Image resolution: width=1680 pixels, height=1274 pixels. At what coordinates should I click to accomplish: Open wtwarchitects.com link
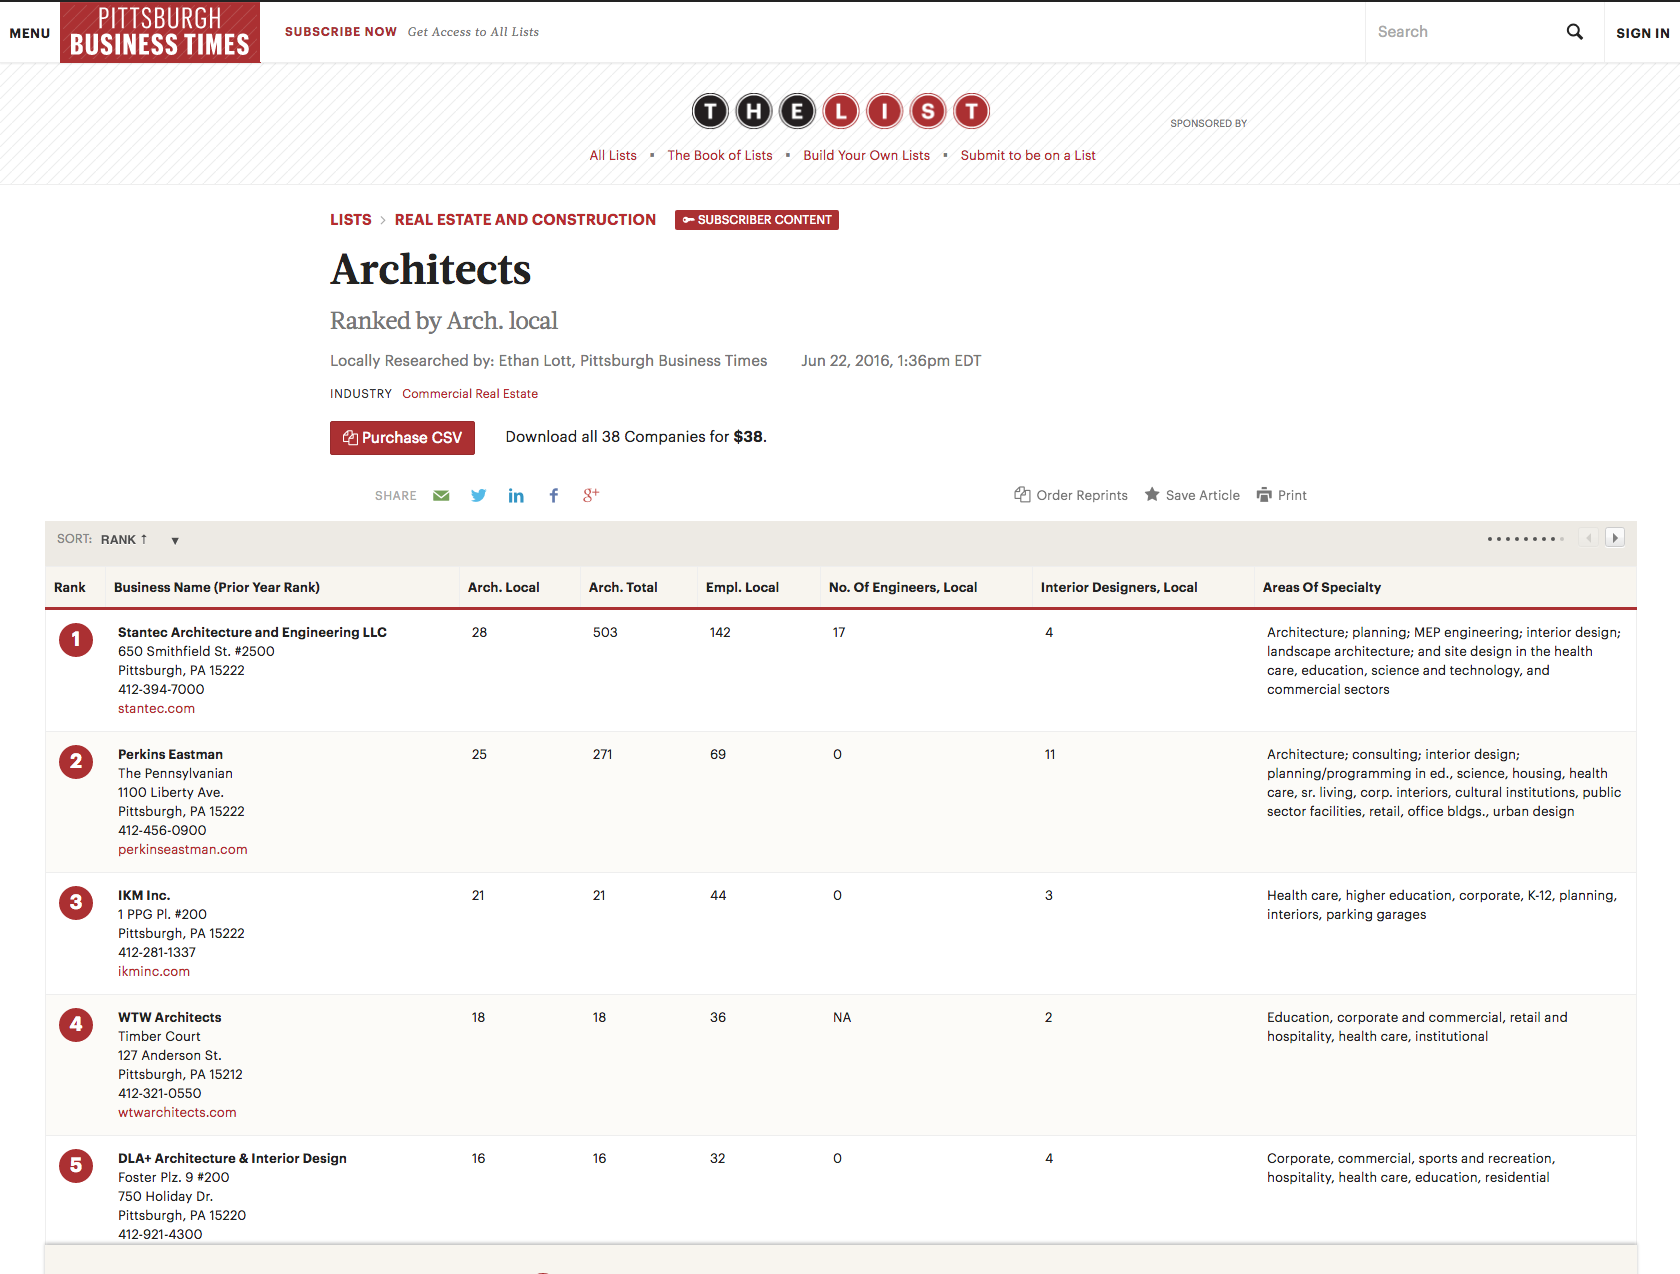click(177, 1112)
